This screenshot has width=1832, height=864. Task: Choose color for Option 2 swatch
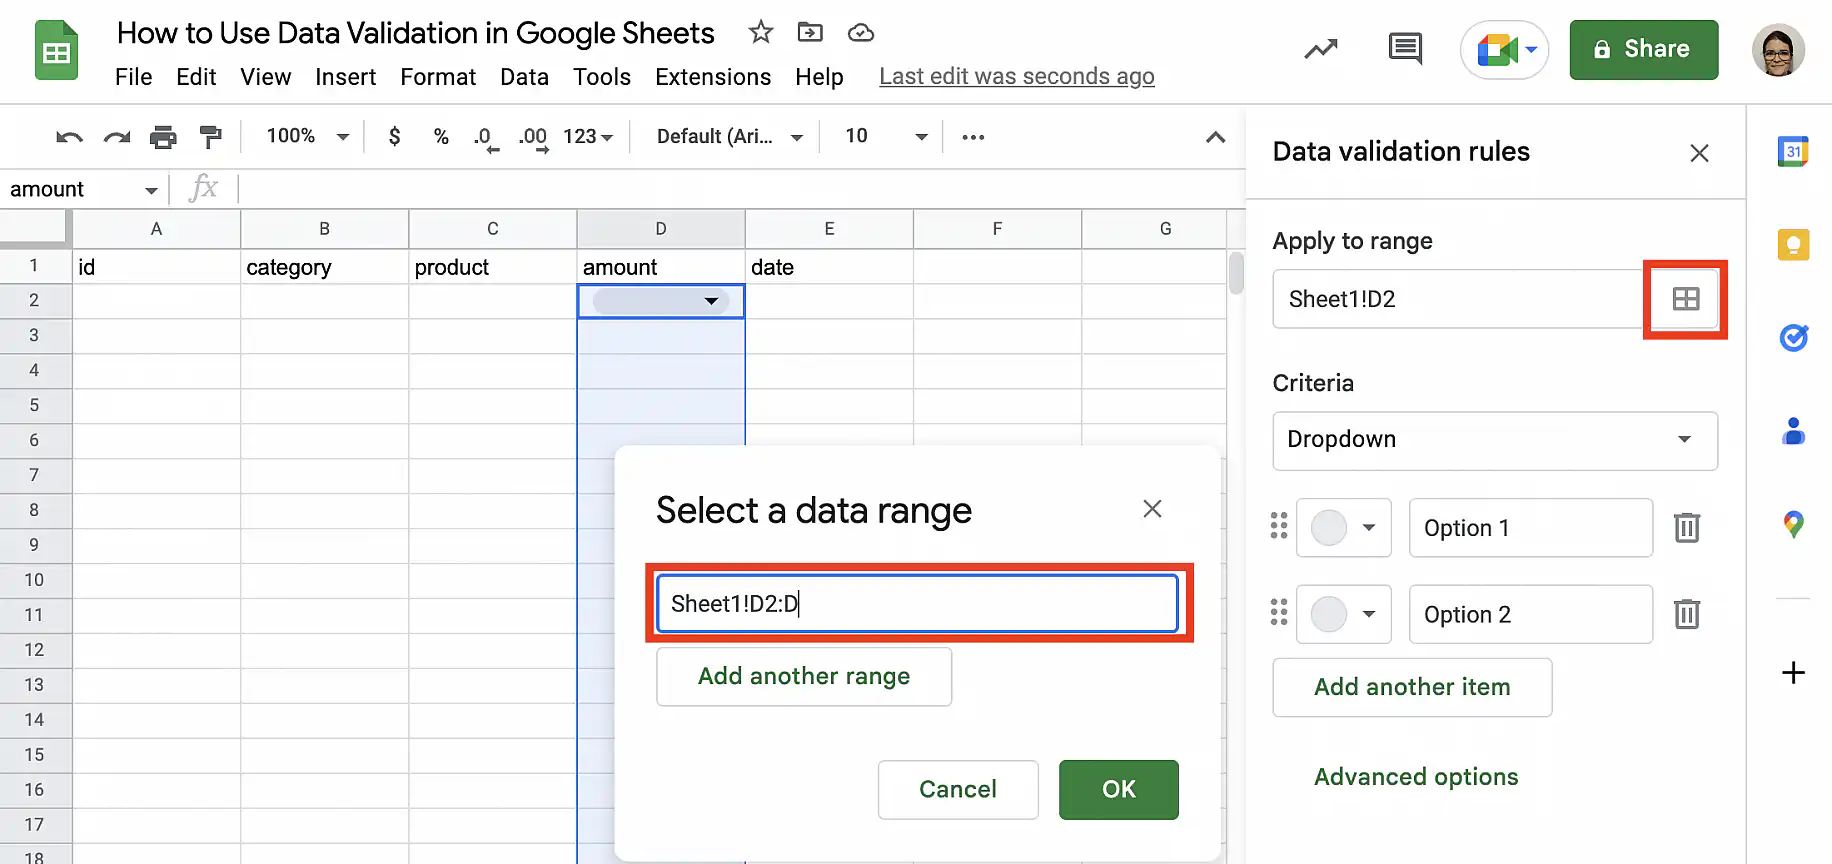pyautogui.click(x=1343, y=614)
